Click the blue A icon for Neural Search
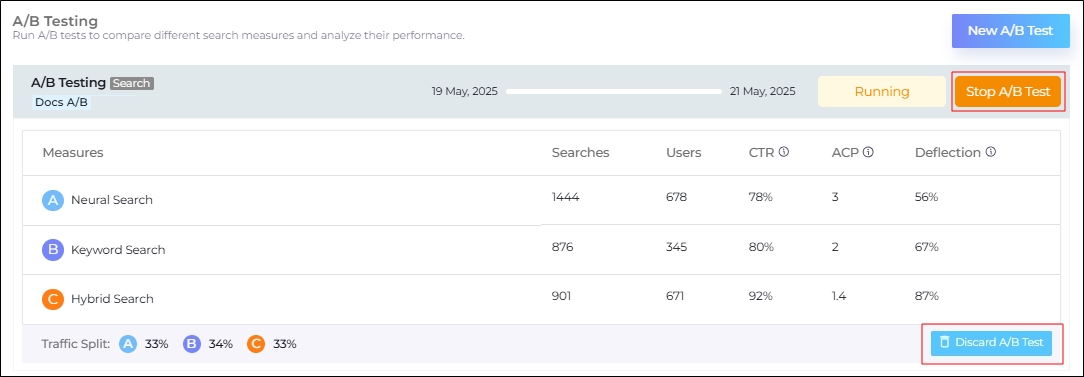This screenshot has width=1084, height=377. tap(53, 200)
